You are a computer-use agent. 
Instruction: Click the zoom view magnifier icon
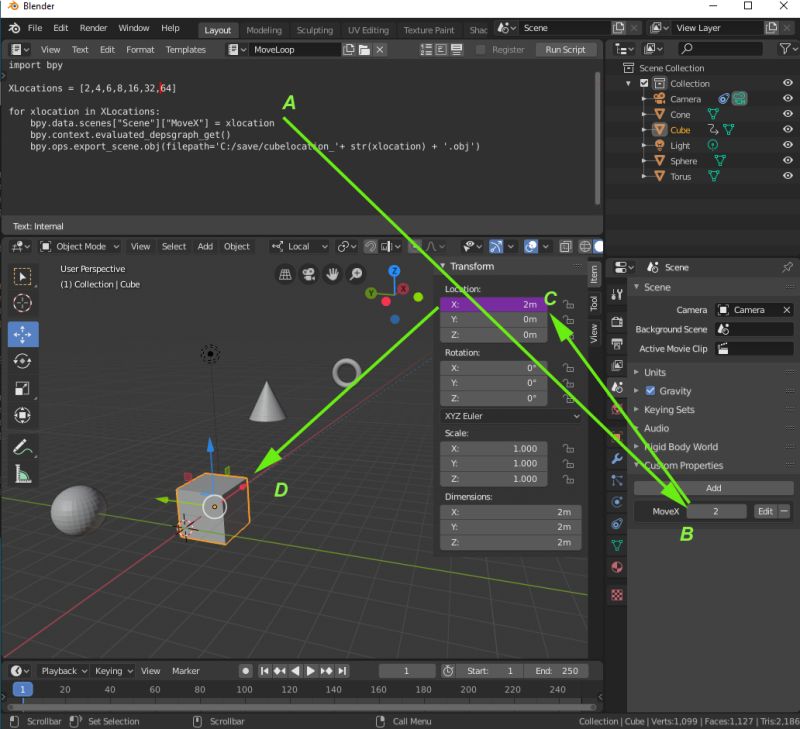pyautogui.click(x=356, y=274)
